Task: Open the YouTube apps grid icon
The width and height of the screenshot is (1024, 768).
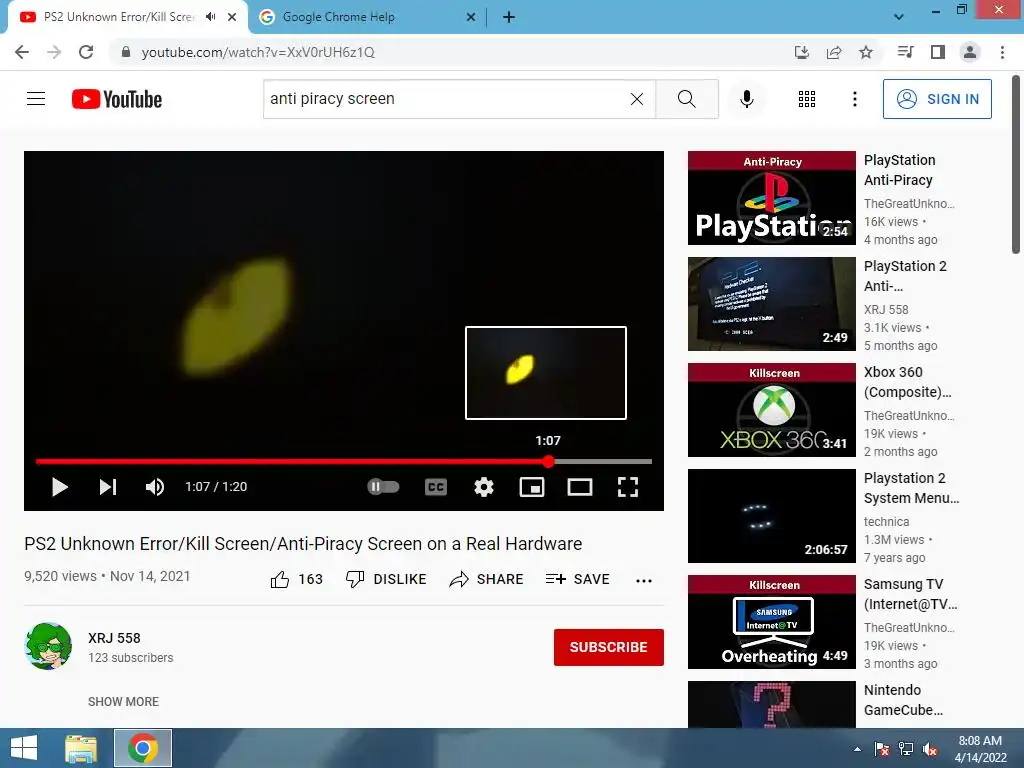Action: pos(807,99)
